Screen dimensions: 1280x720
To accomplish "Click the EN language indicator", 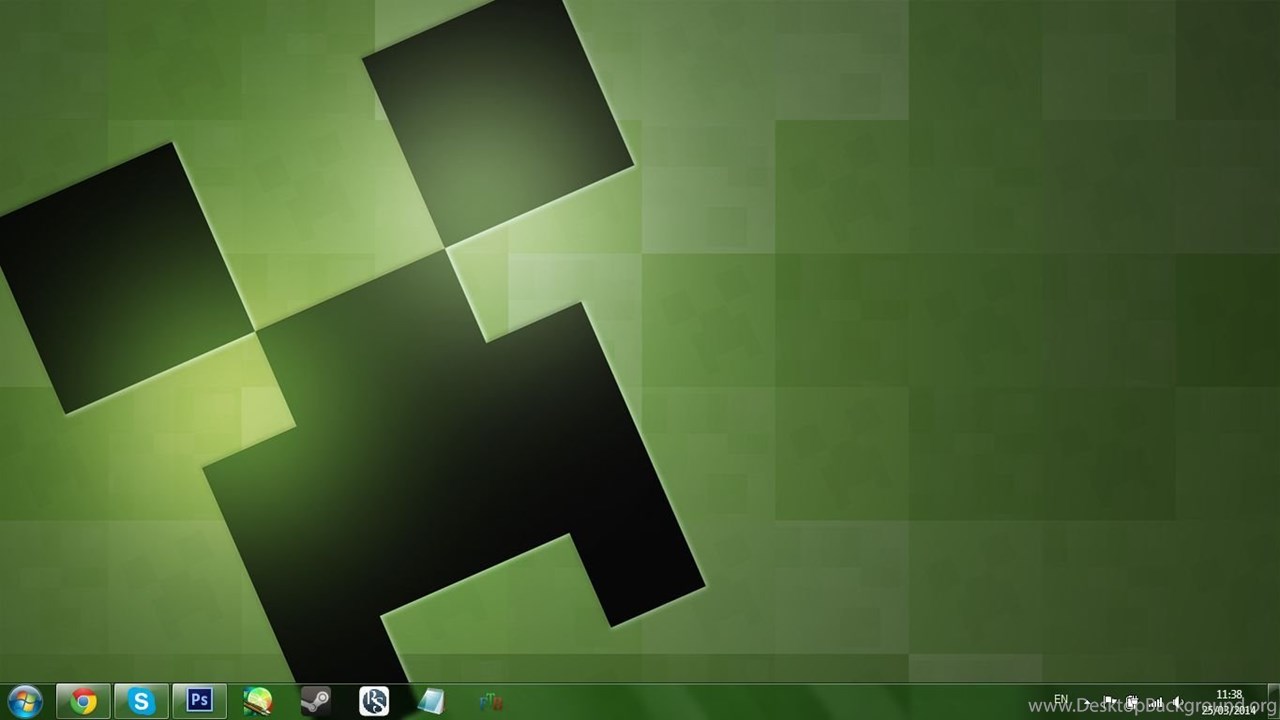I will pyautogui.click(x=1061, y=699).
